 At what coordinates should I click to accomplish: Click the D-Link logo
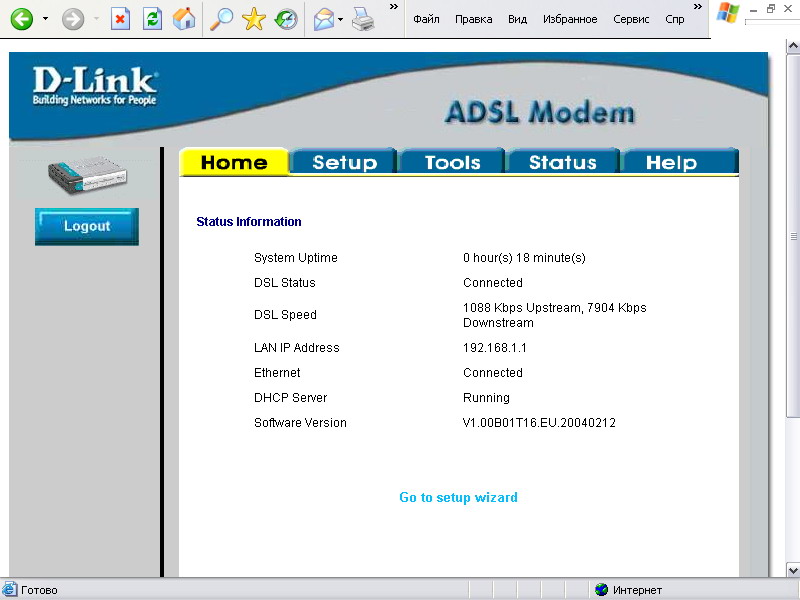[95, 86]
